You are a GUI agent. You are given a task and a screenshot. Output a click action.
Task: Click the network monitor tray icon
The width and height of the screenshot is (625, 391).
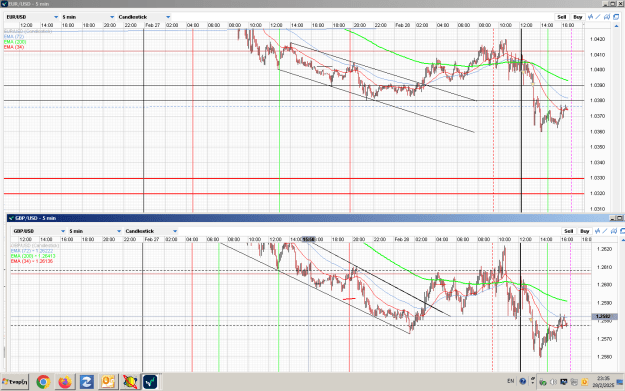[x=564, y=382]
